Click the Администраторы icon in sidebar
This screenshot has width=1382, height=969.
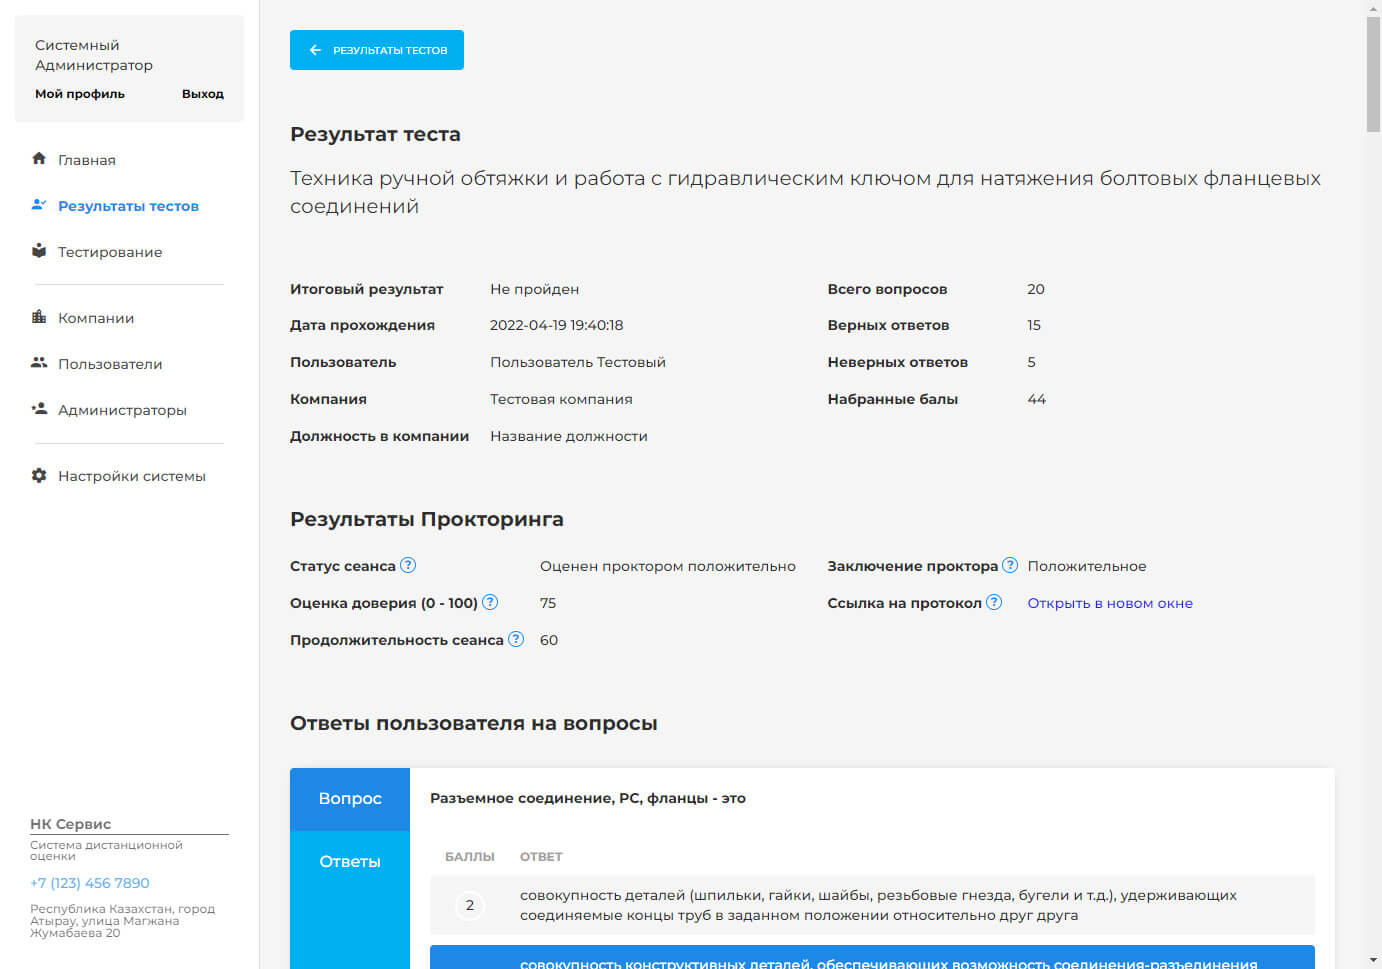(x=39, y=408)
